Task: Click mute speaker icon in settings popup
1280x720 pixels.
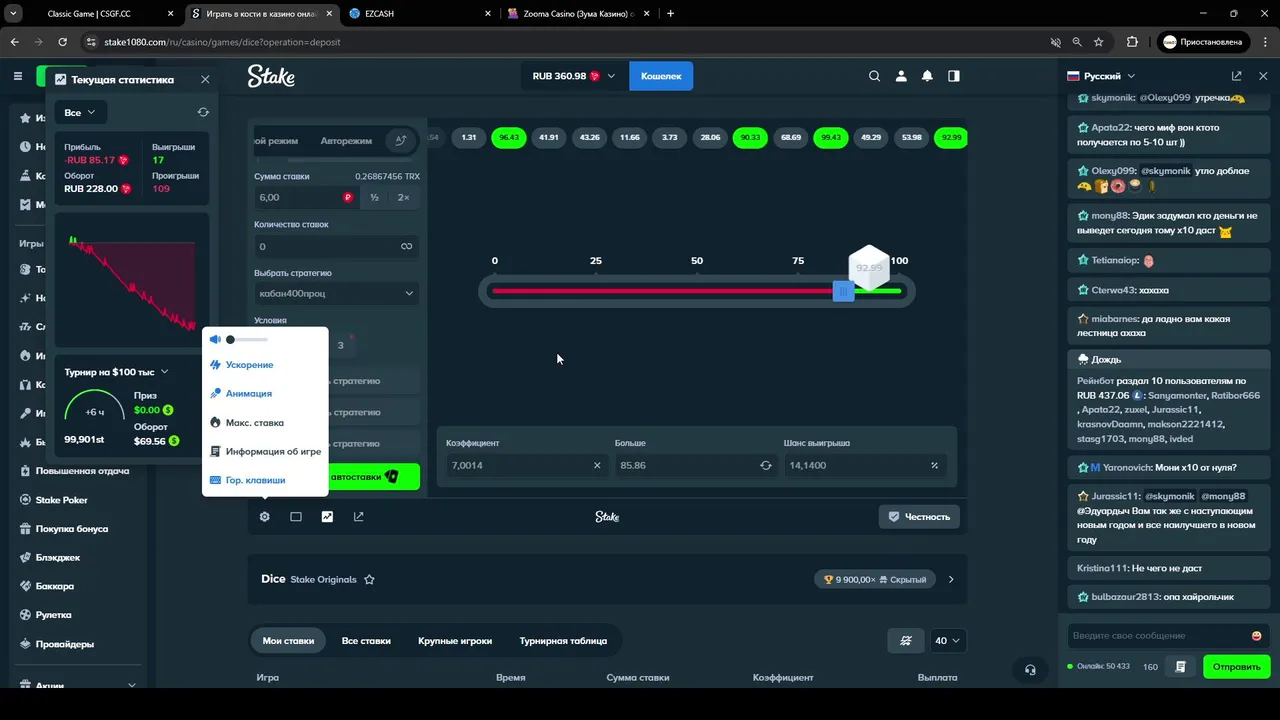Action: [215, 340]
